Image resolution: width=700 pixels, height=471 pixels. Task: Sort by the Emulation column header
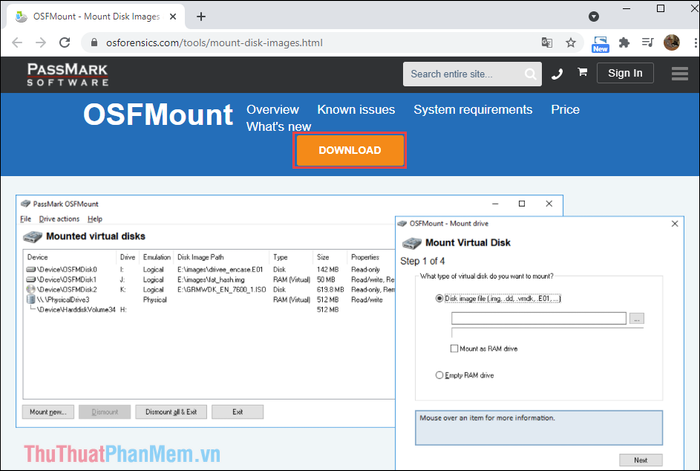pyautogui.click(x=157, y=257)
